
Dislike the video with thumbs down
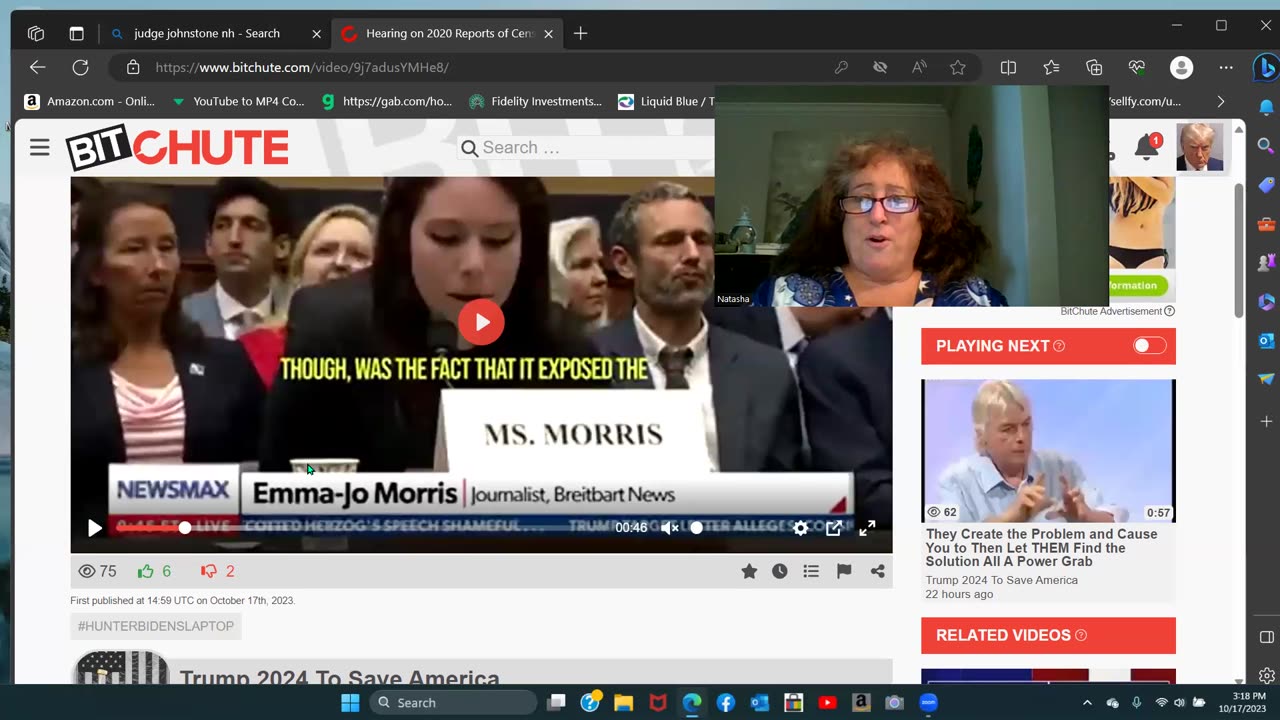point(209,571)
